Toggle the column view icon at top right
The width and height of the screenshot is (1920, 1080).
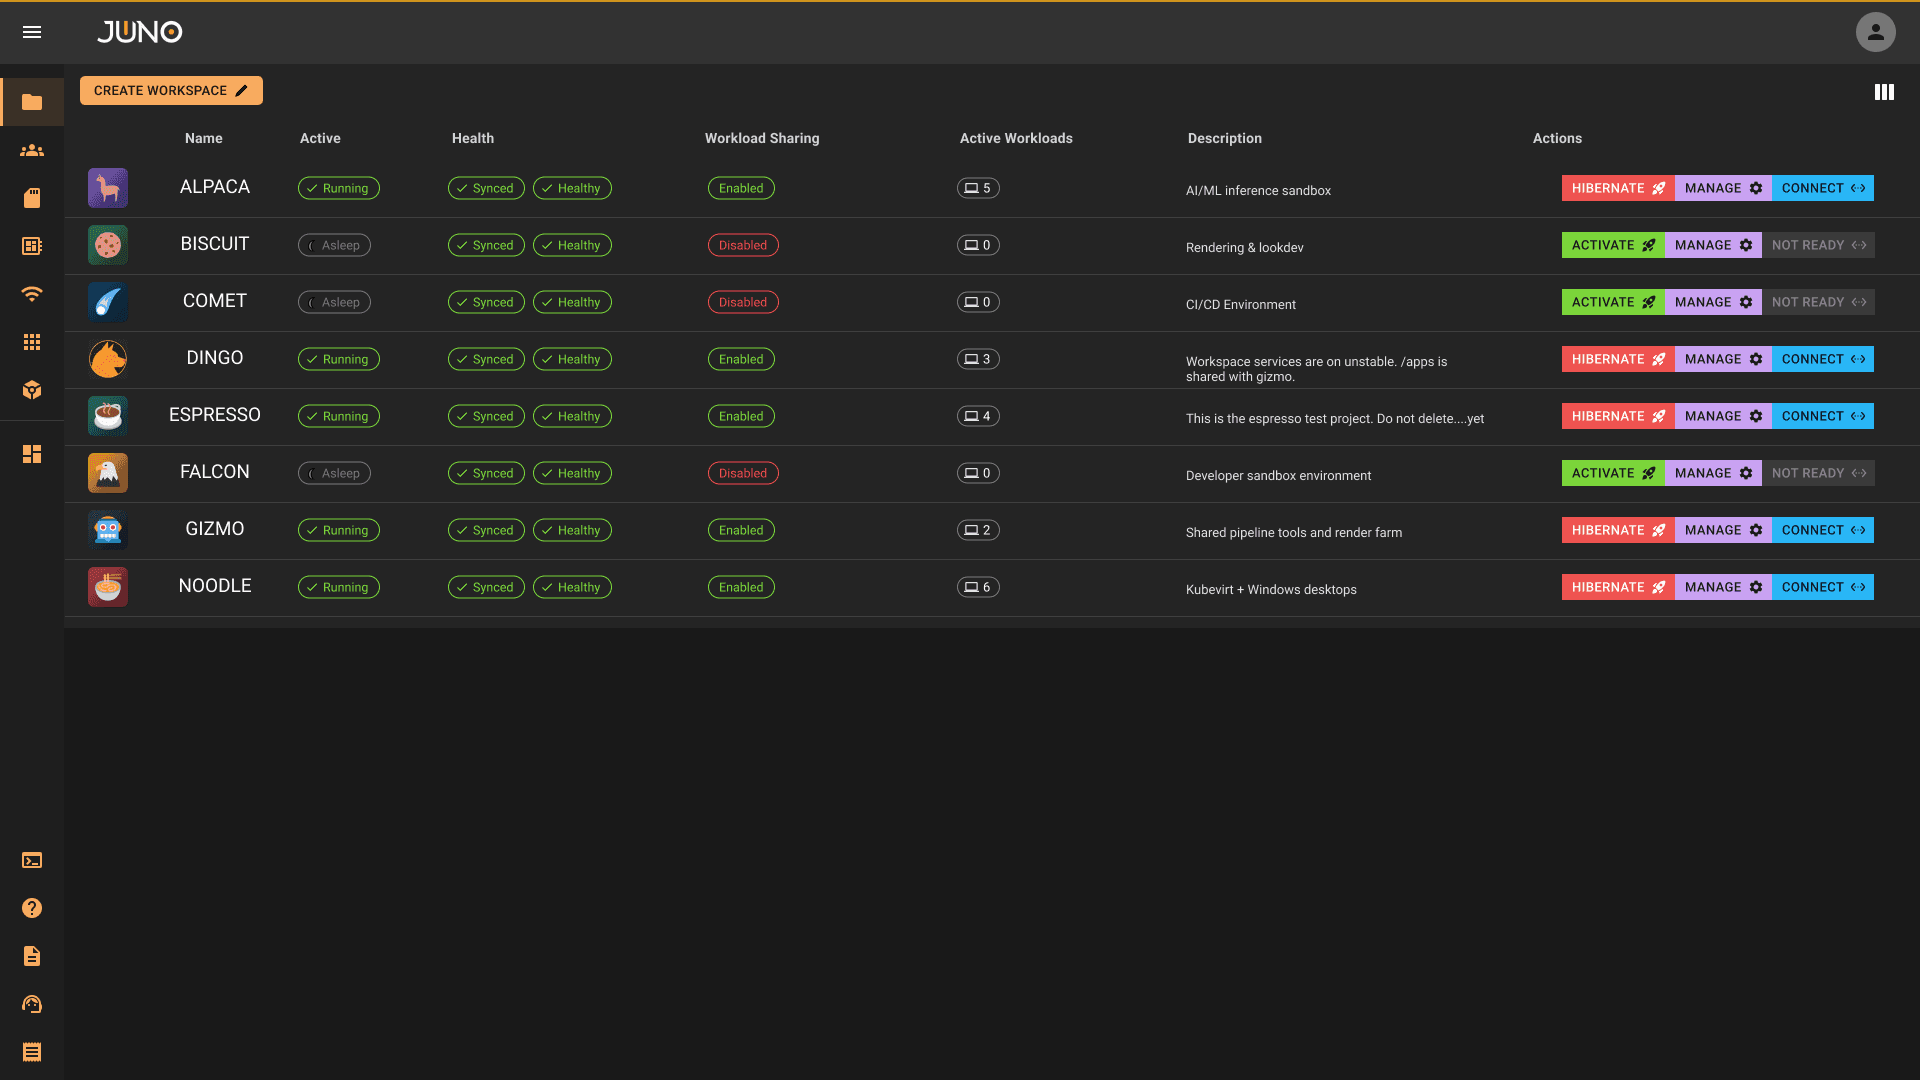(1884, 92)
